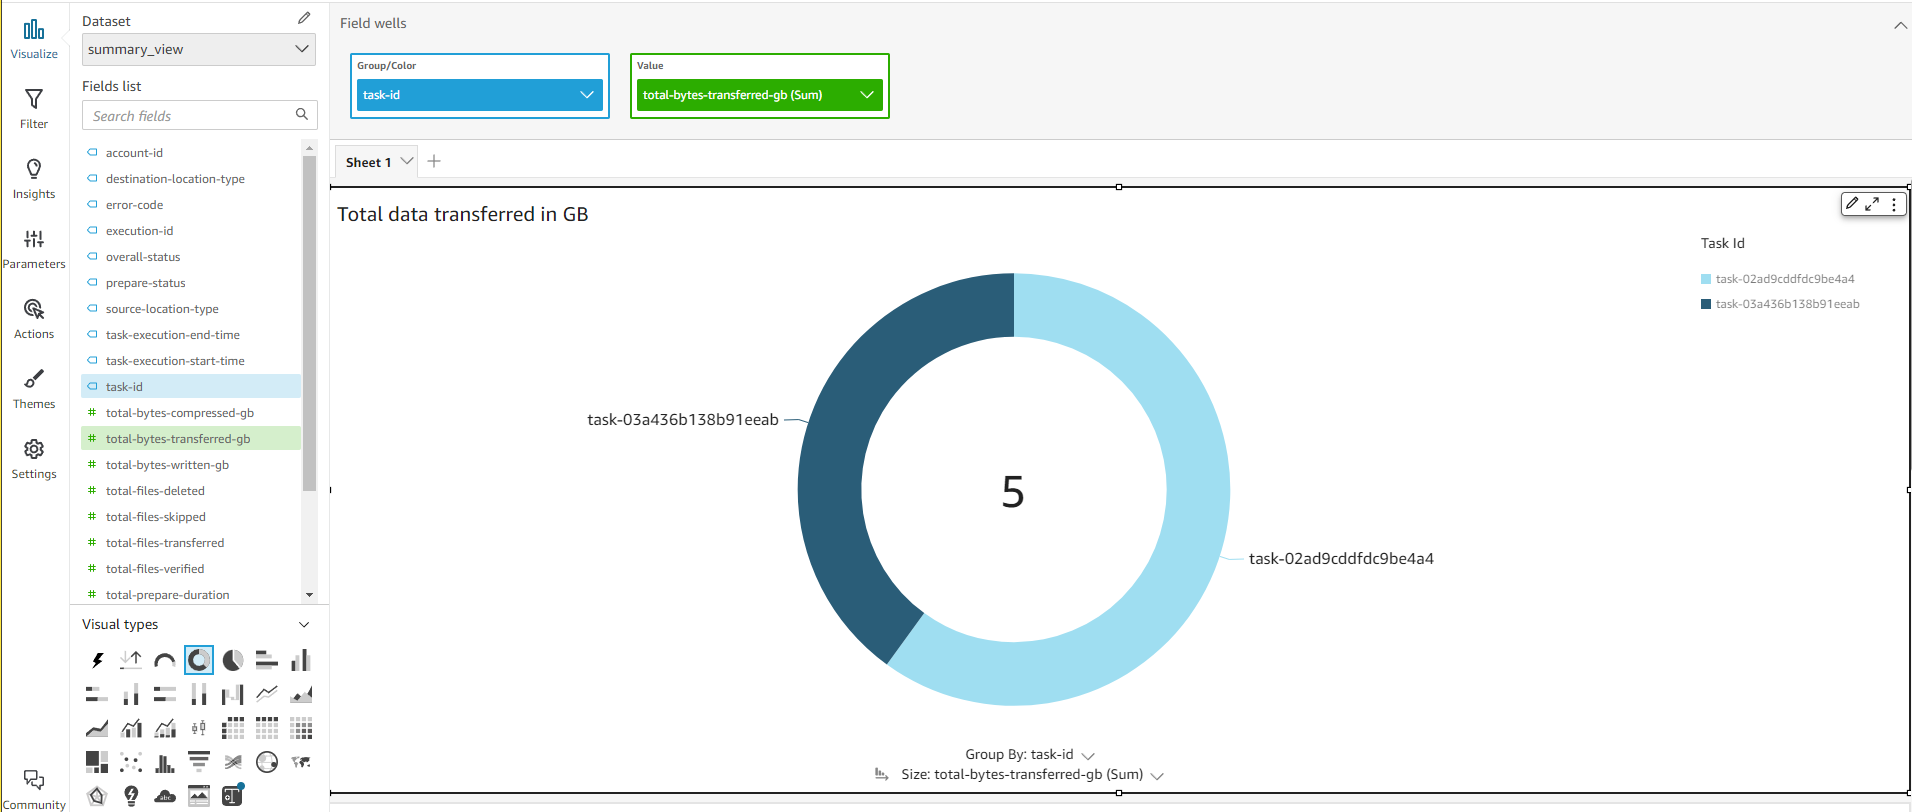Select the Scatter plot visual type

tap(131, 762)
